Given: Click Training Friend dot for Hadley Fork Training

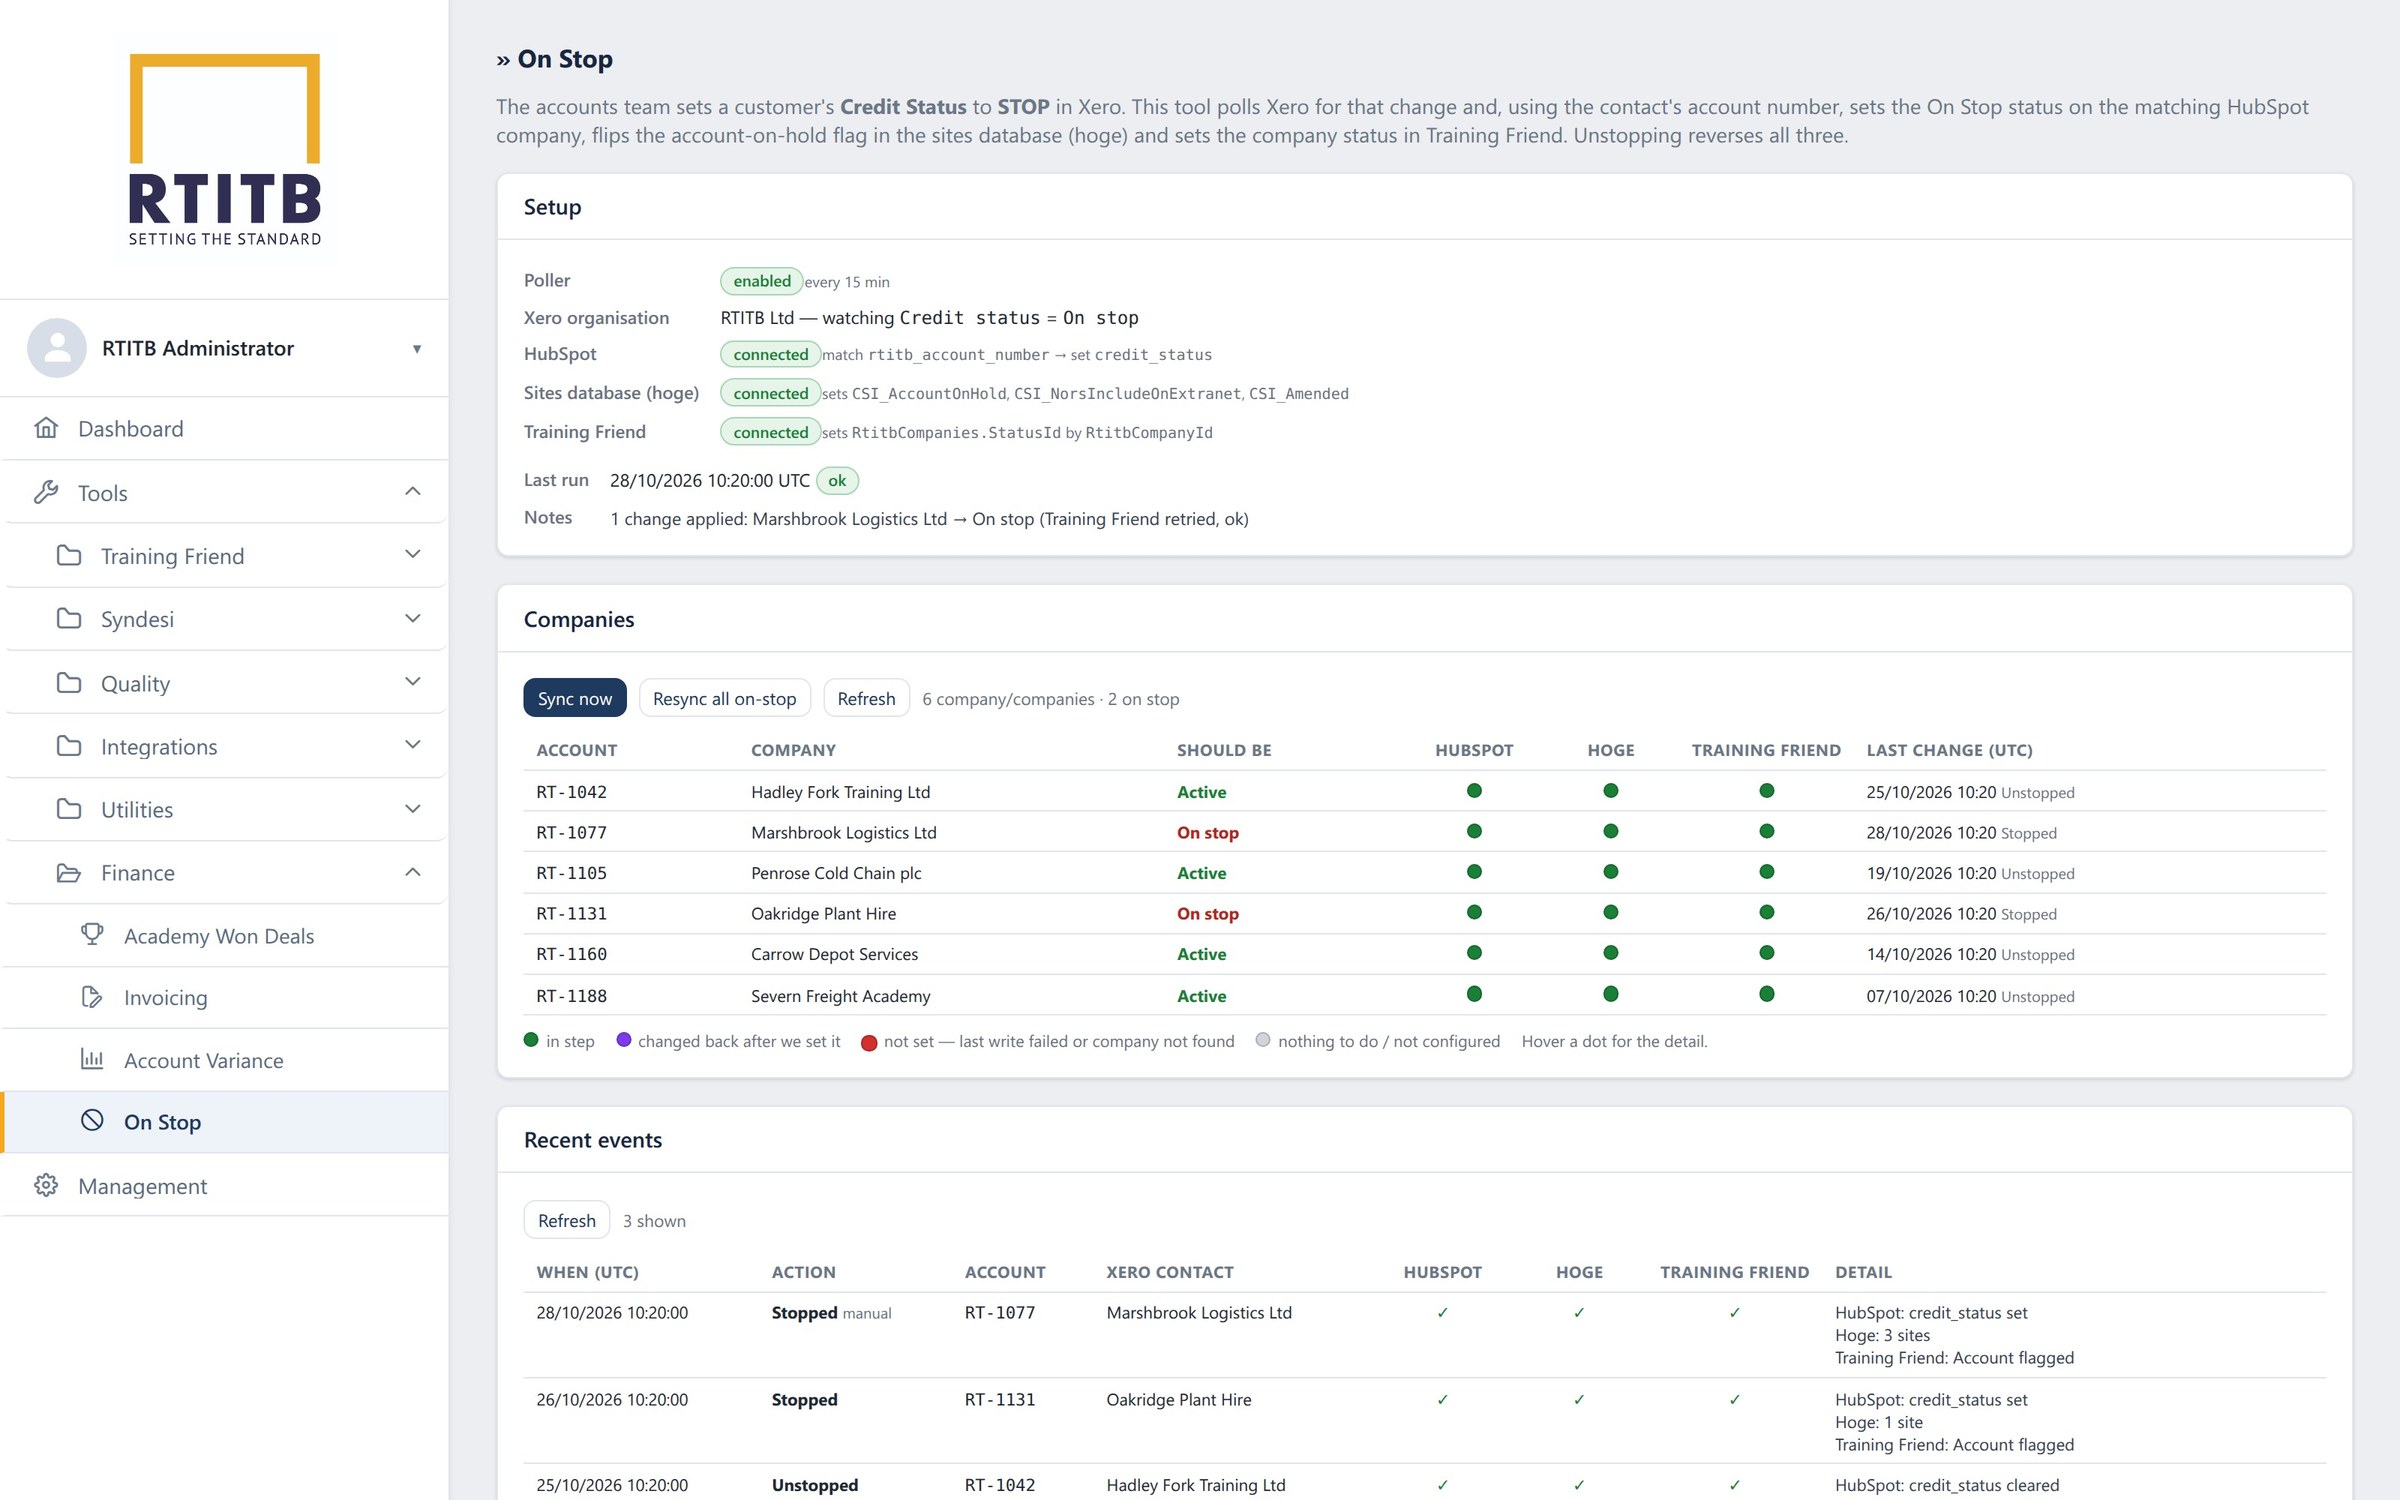Looking at the screenshot, I should (x=1766, y=791).
